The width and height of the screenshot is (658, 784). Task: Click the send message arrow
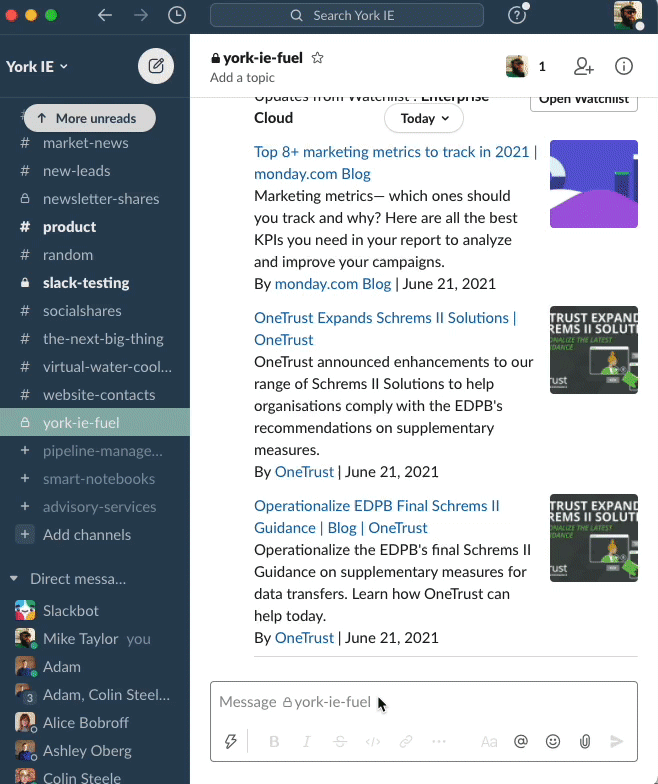pos(616,741)
